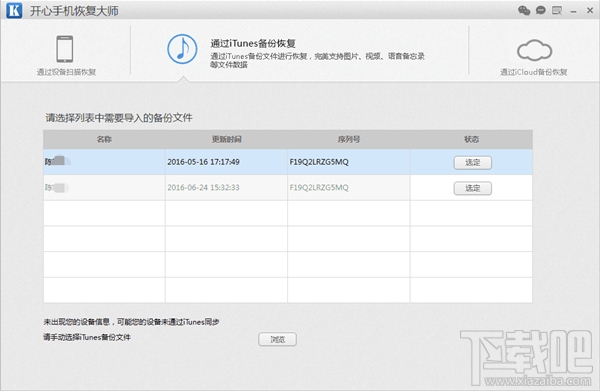Click the 请选择列表中需要导入的备份文件 heading

pyautogui.click(x=119, y=118)
